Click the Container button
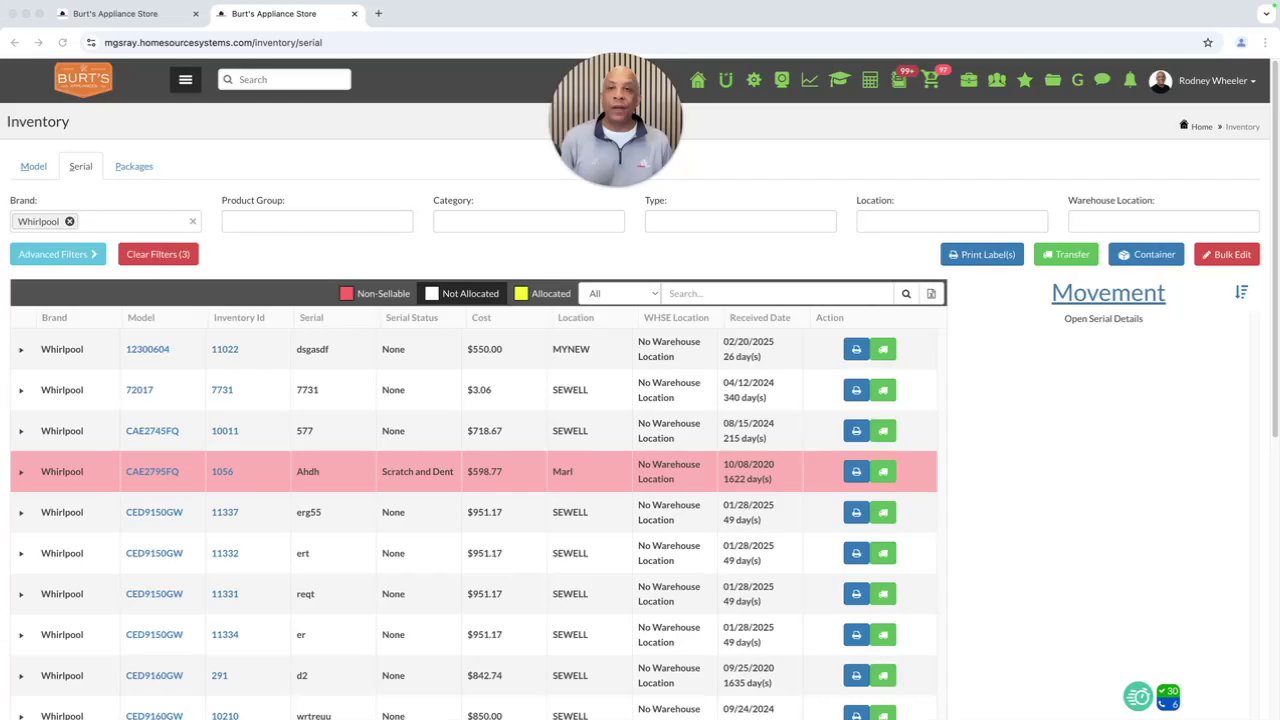This screenshot has width=1280, height=720. [x=1146, y=254]
